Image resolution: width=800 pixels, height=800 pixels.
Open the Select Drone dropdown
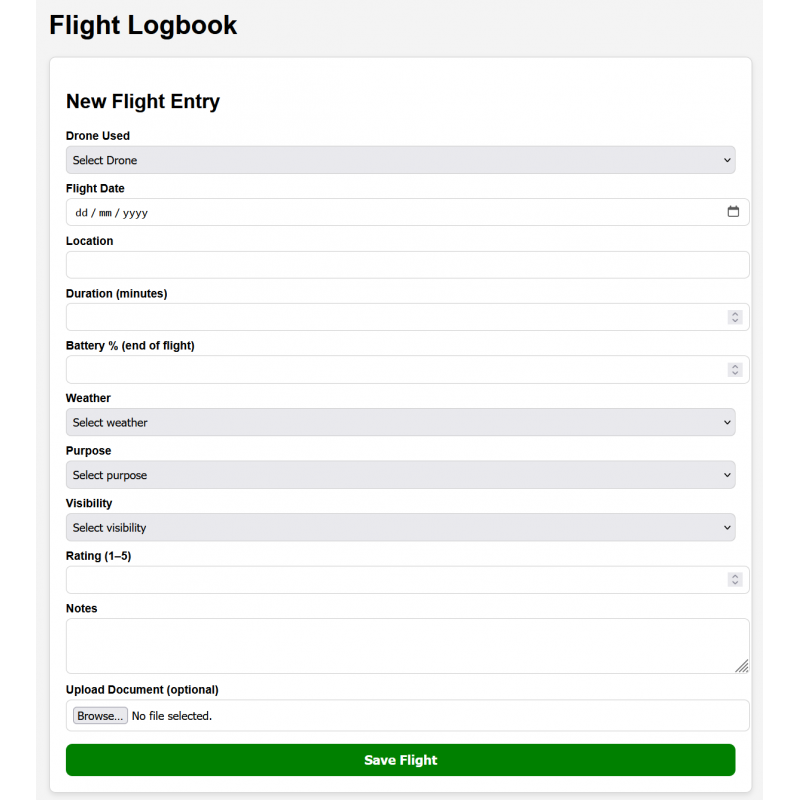tap(400, 160)
